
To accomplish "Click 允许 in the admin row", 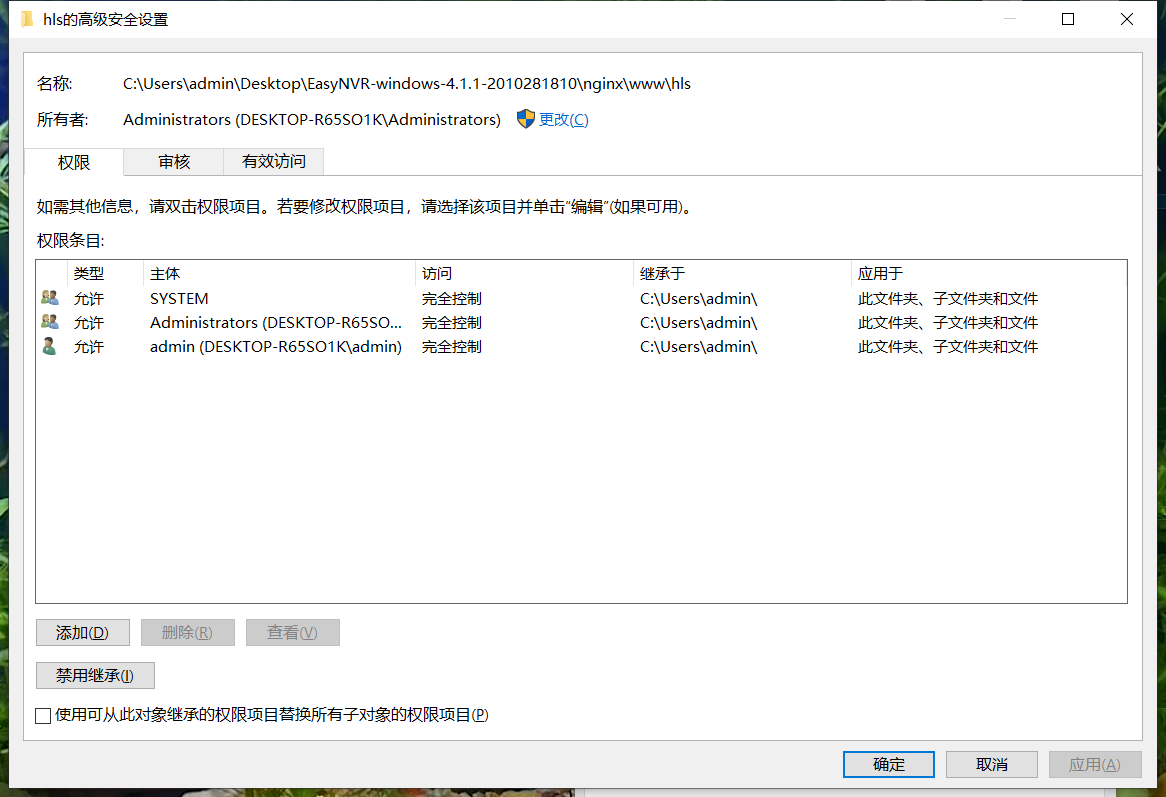I will click(x=88, y=346).
